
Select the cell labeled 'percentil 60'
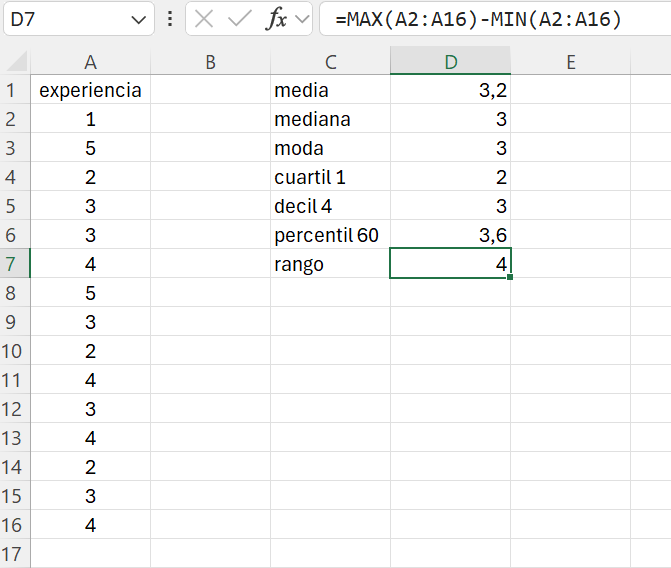coord(330,236)
